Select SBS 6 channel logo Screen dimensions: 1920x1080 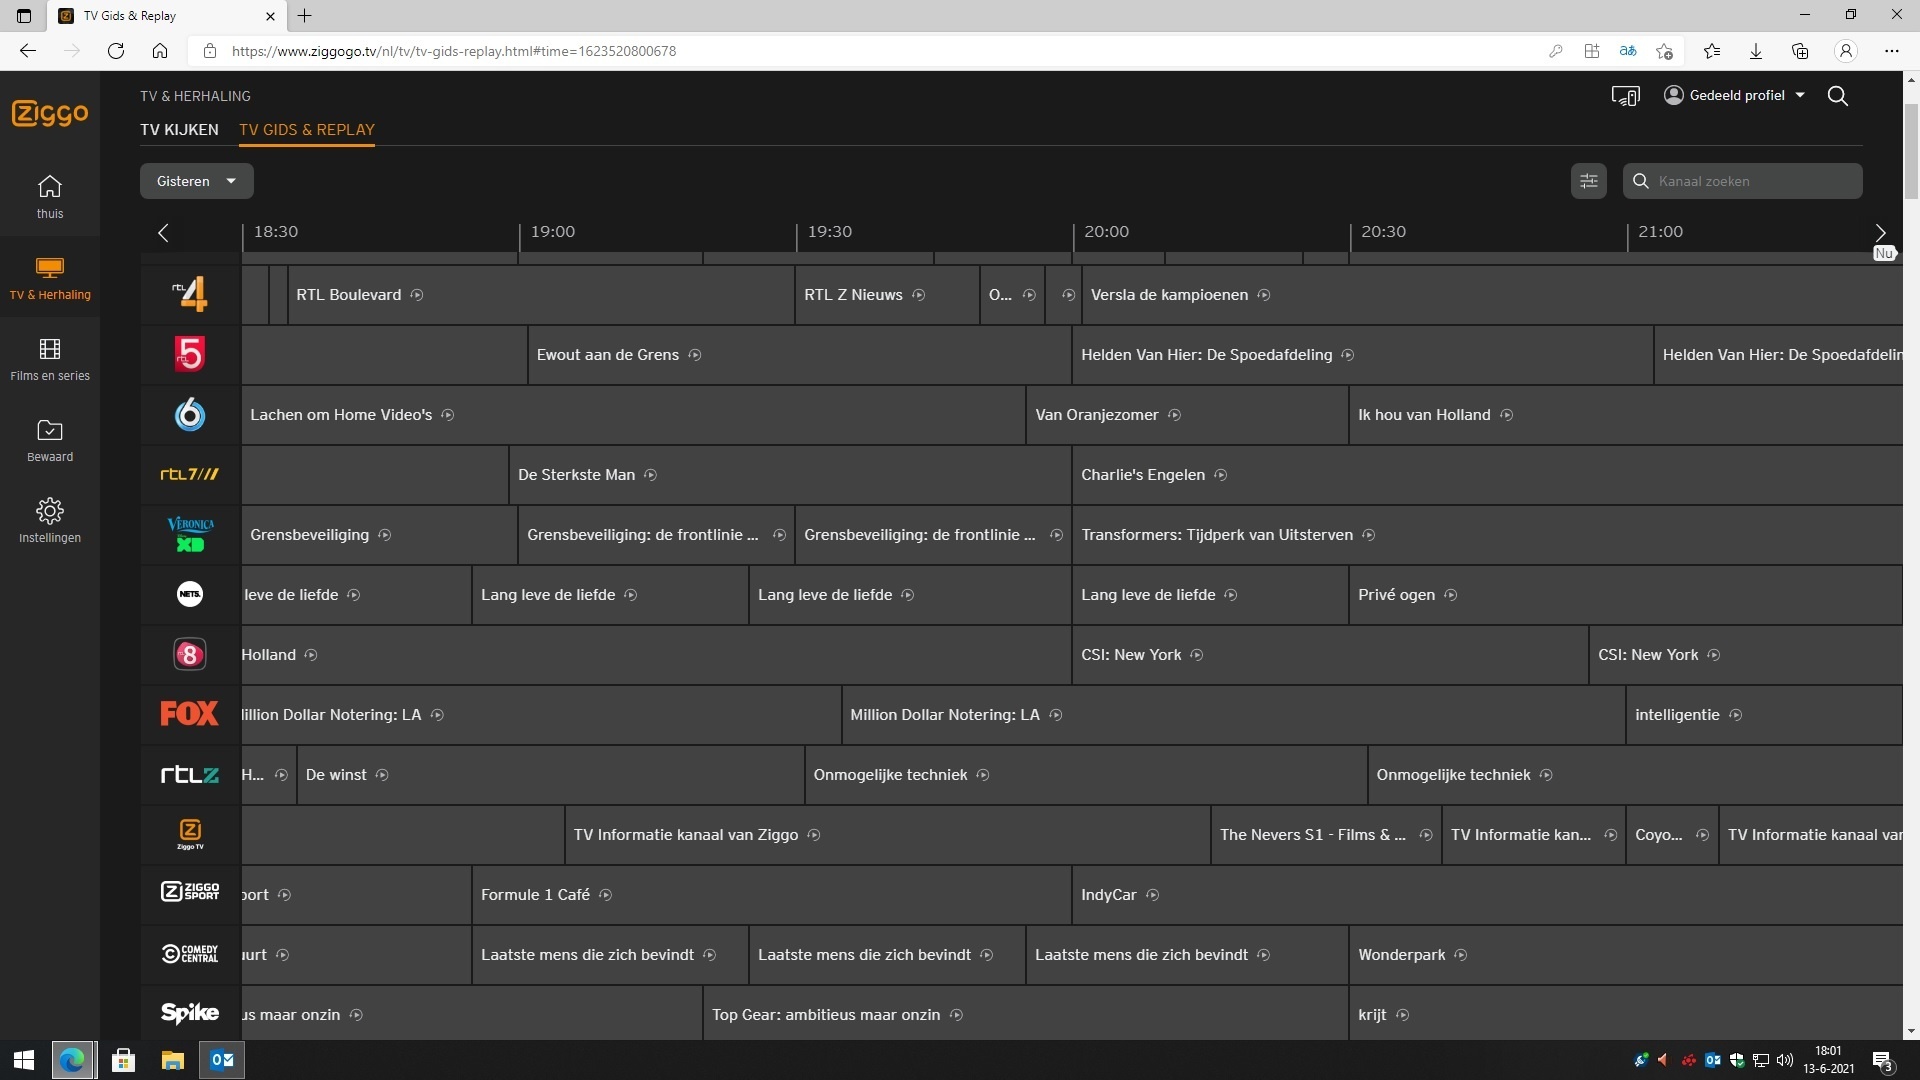tap(190, 415)
